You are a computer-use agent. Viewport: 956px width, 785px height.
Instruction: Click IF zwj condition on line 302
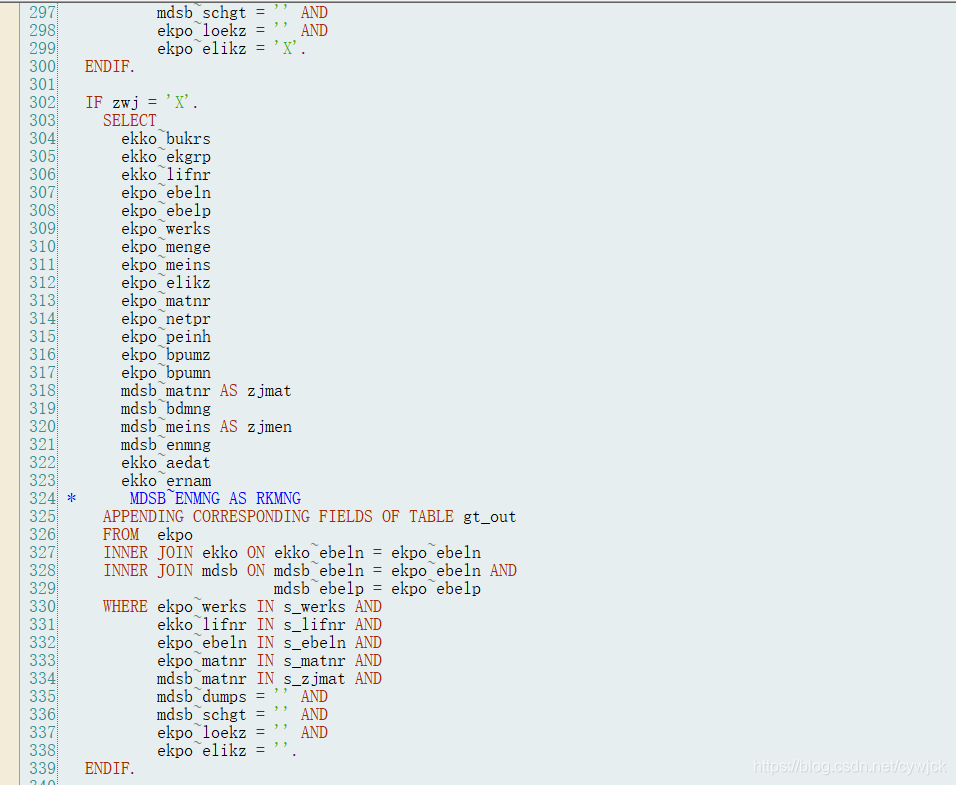click(141, 102)
